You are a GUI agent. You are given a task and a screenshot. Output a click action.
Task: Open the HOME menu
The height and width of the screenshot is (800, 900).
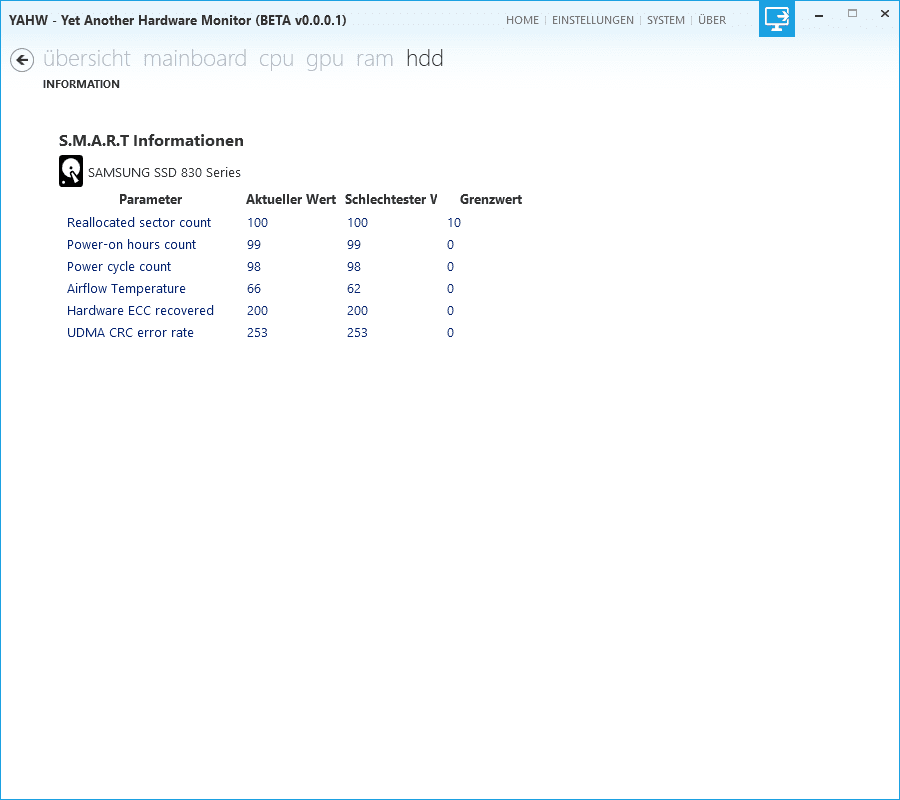522,20
